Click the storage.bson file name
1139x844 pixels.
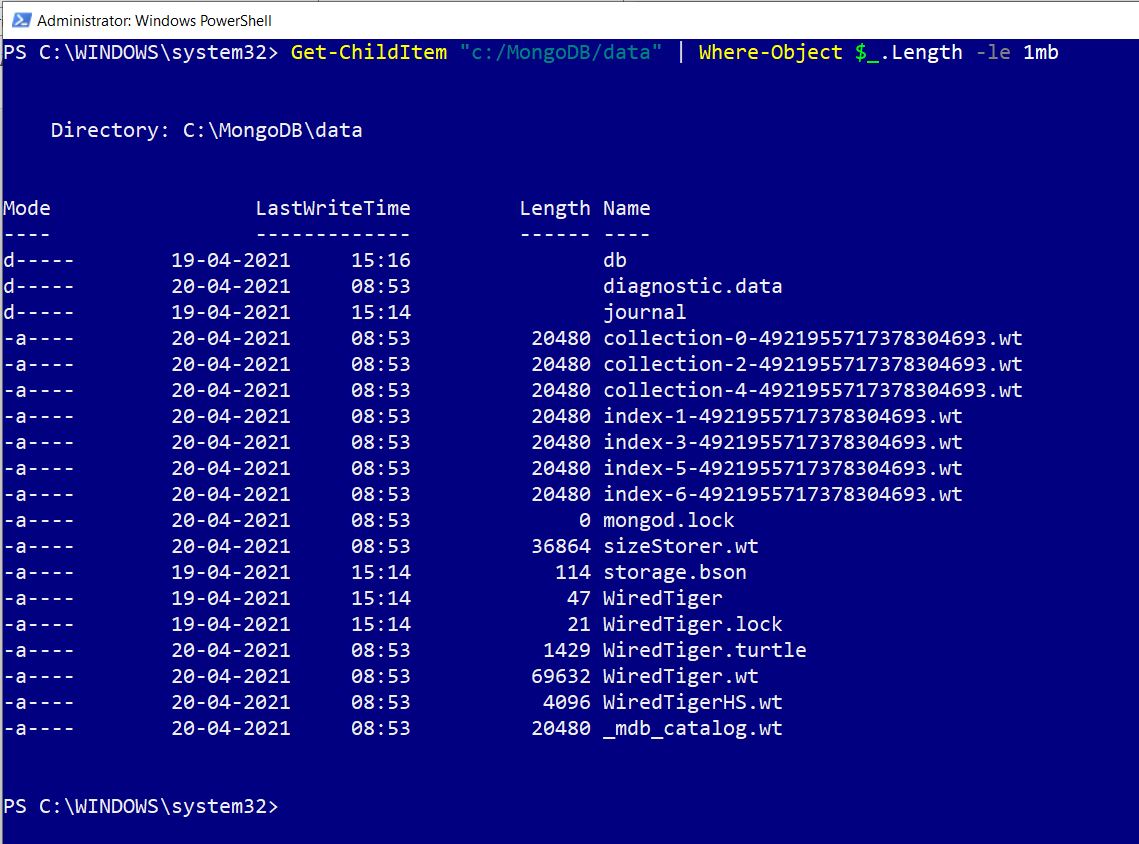tap(674, 572)
